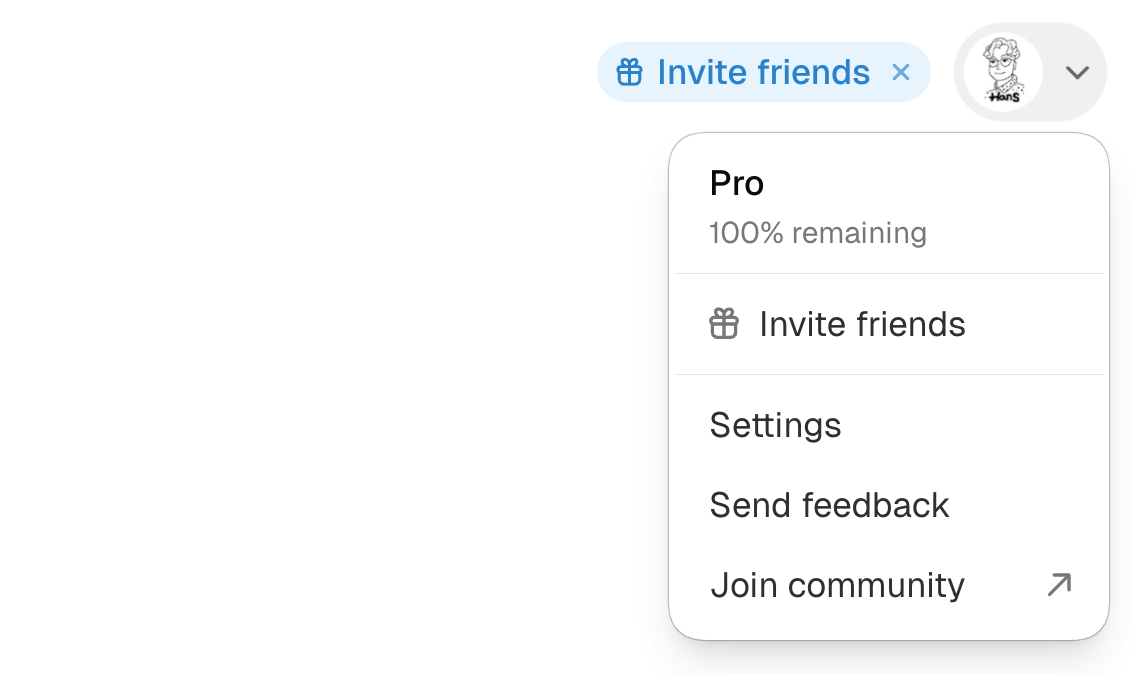Click the 100% remaining usage text

(x=818, y=233)
